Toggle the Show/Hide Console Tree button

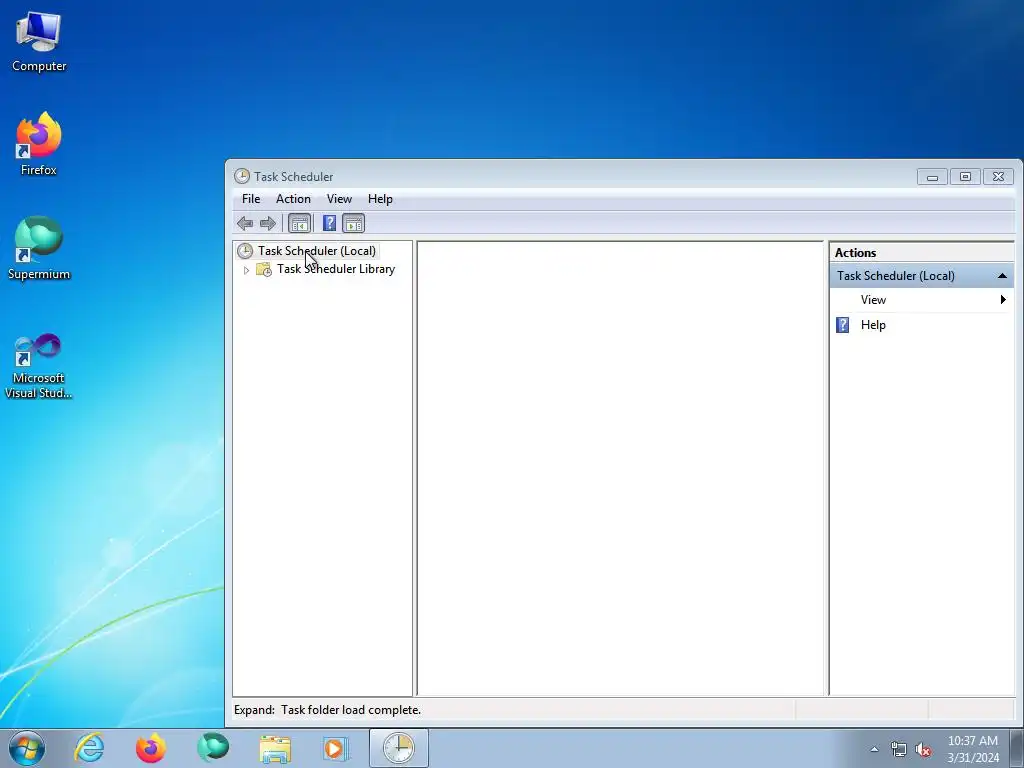(x=300, y=224)
